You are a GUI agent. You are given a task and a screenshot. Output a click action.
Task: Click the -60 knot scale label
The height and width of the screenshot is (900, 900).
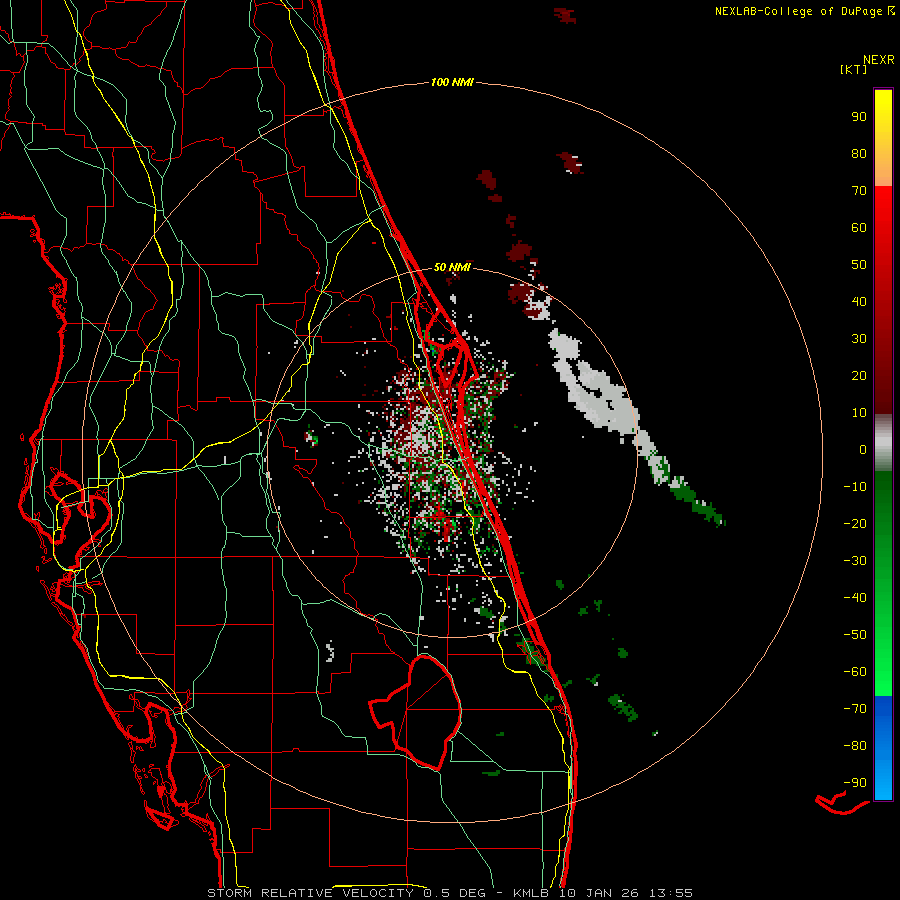pos(855,672)
